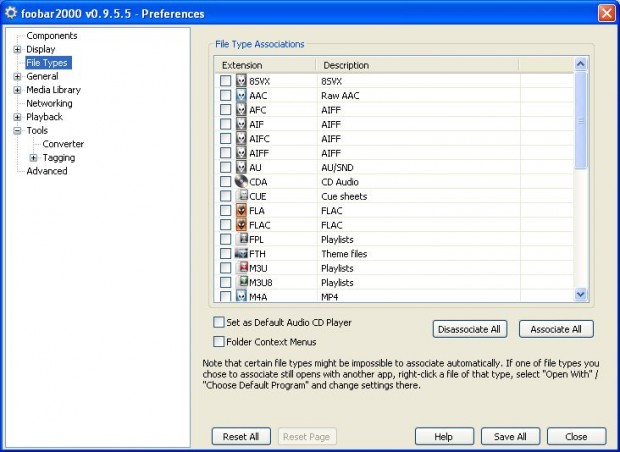Click the file list scrollbar thumb

[x=580, y=120]
